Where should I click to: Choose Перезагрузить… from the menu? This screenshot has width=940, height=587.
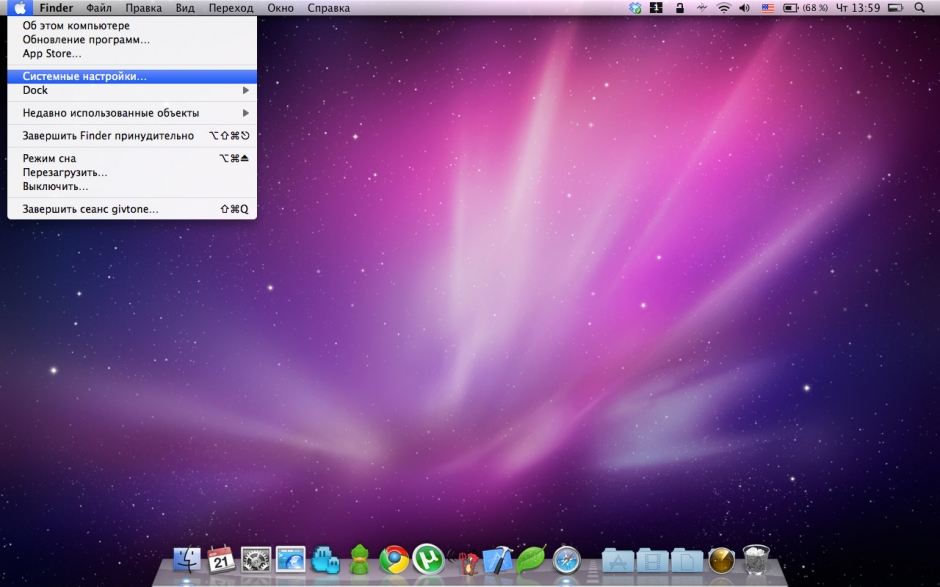point(132,172)
